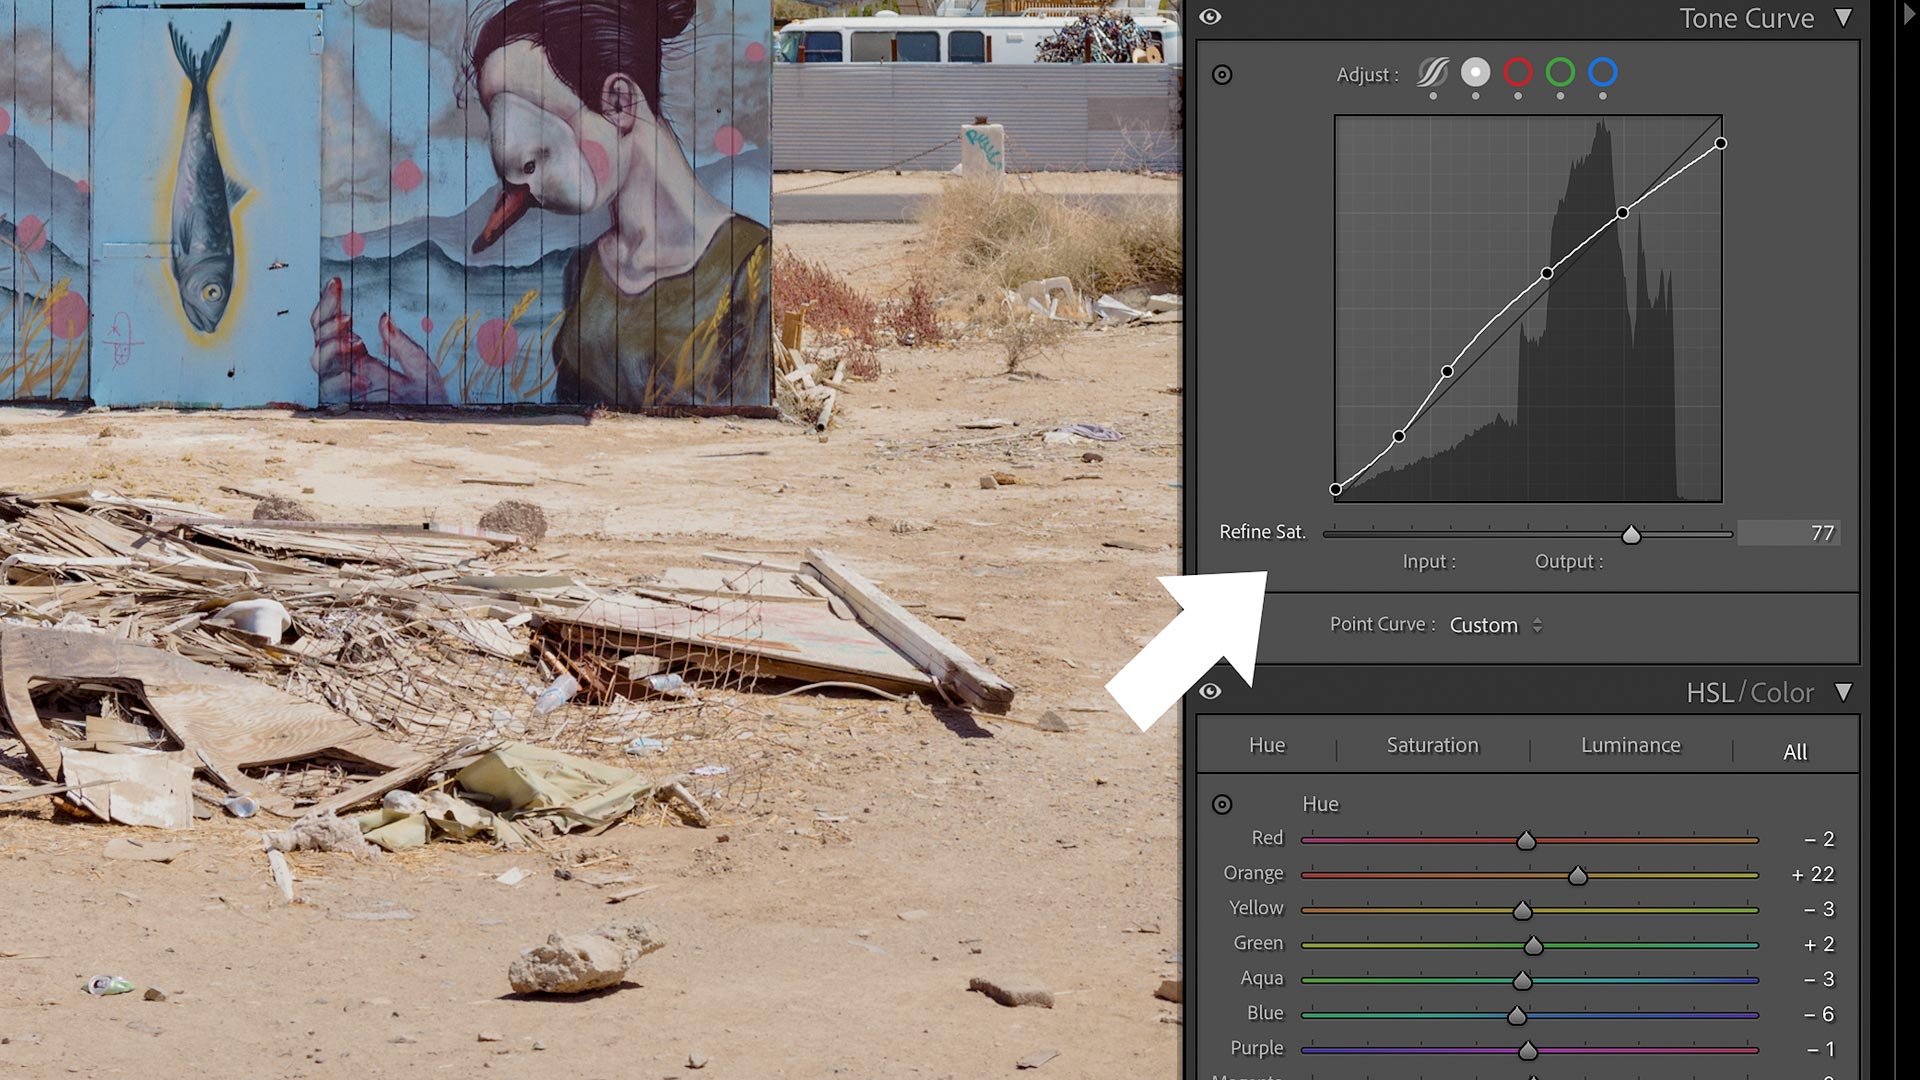Toggle the Tone Curve panel visibility eye
This screenshot has height=1080, width=1920.
(1211, 17)
